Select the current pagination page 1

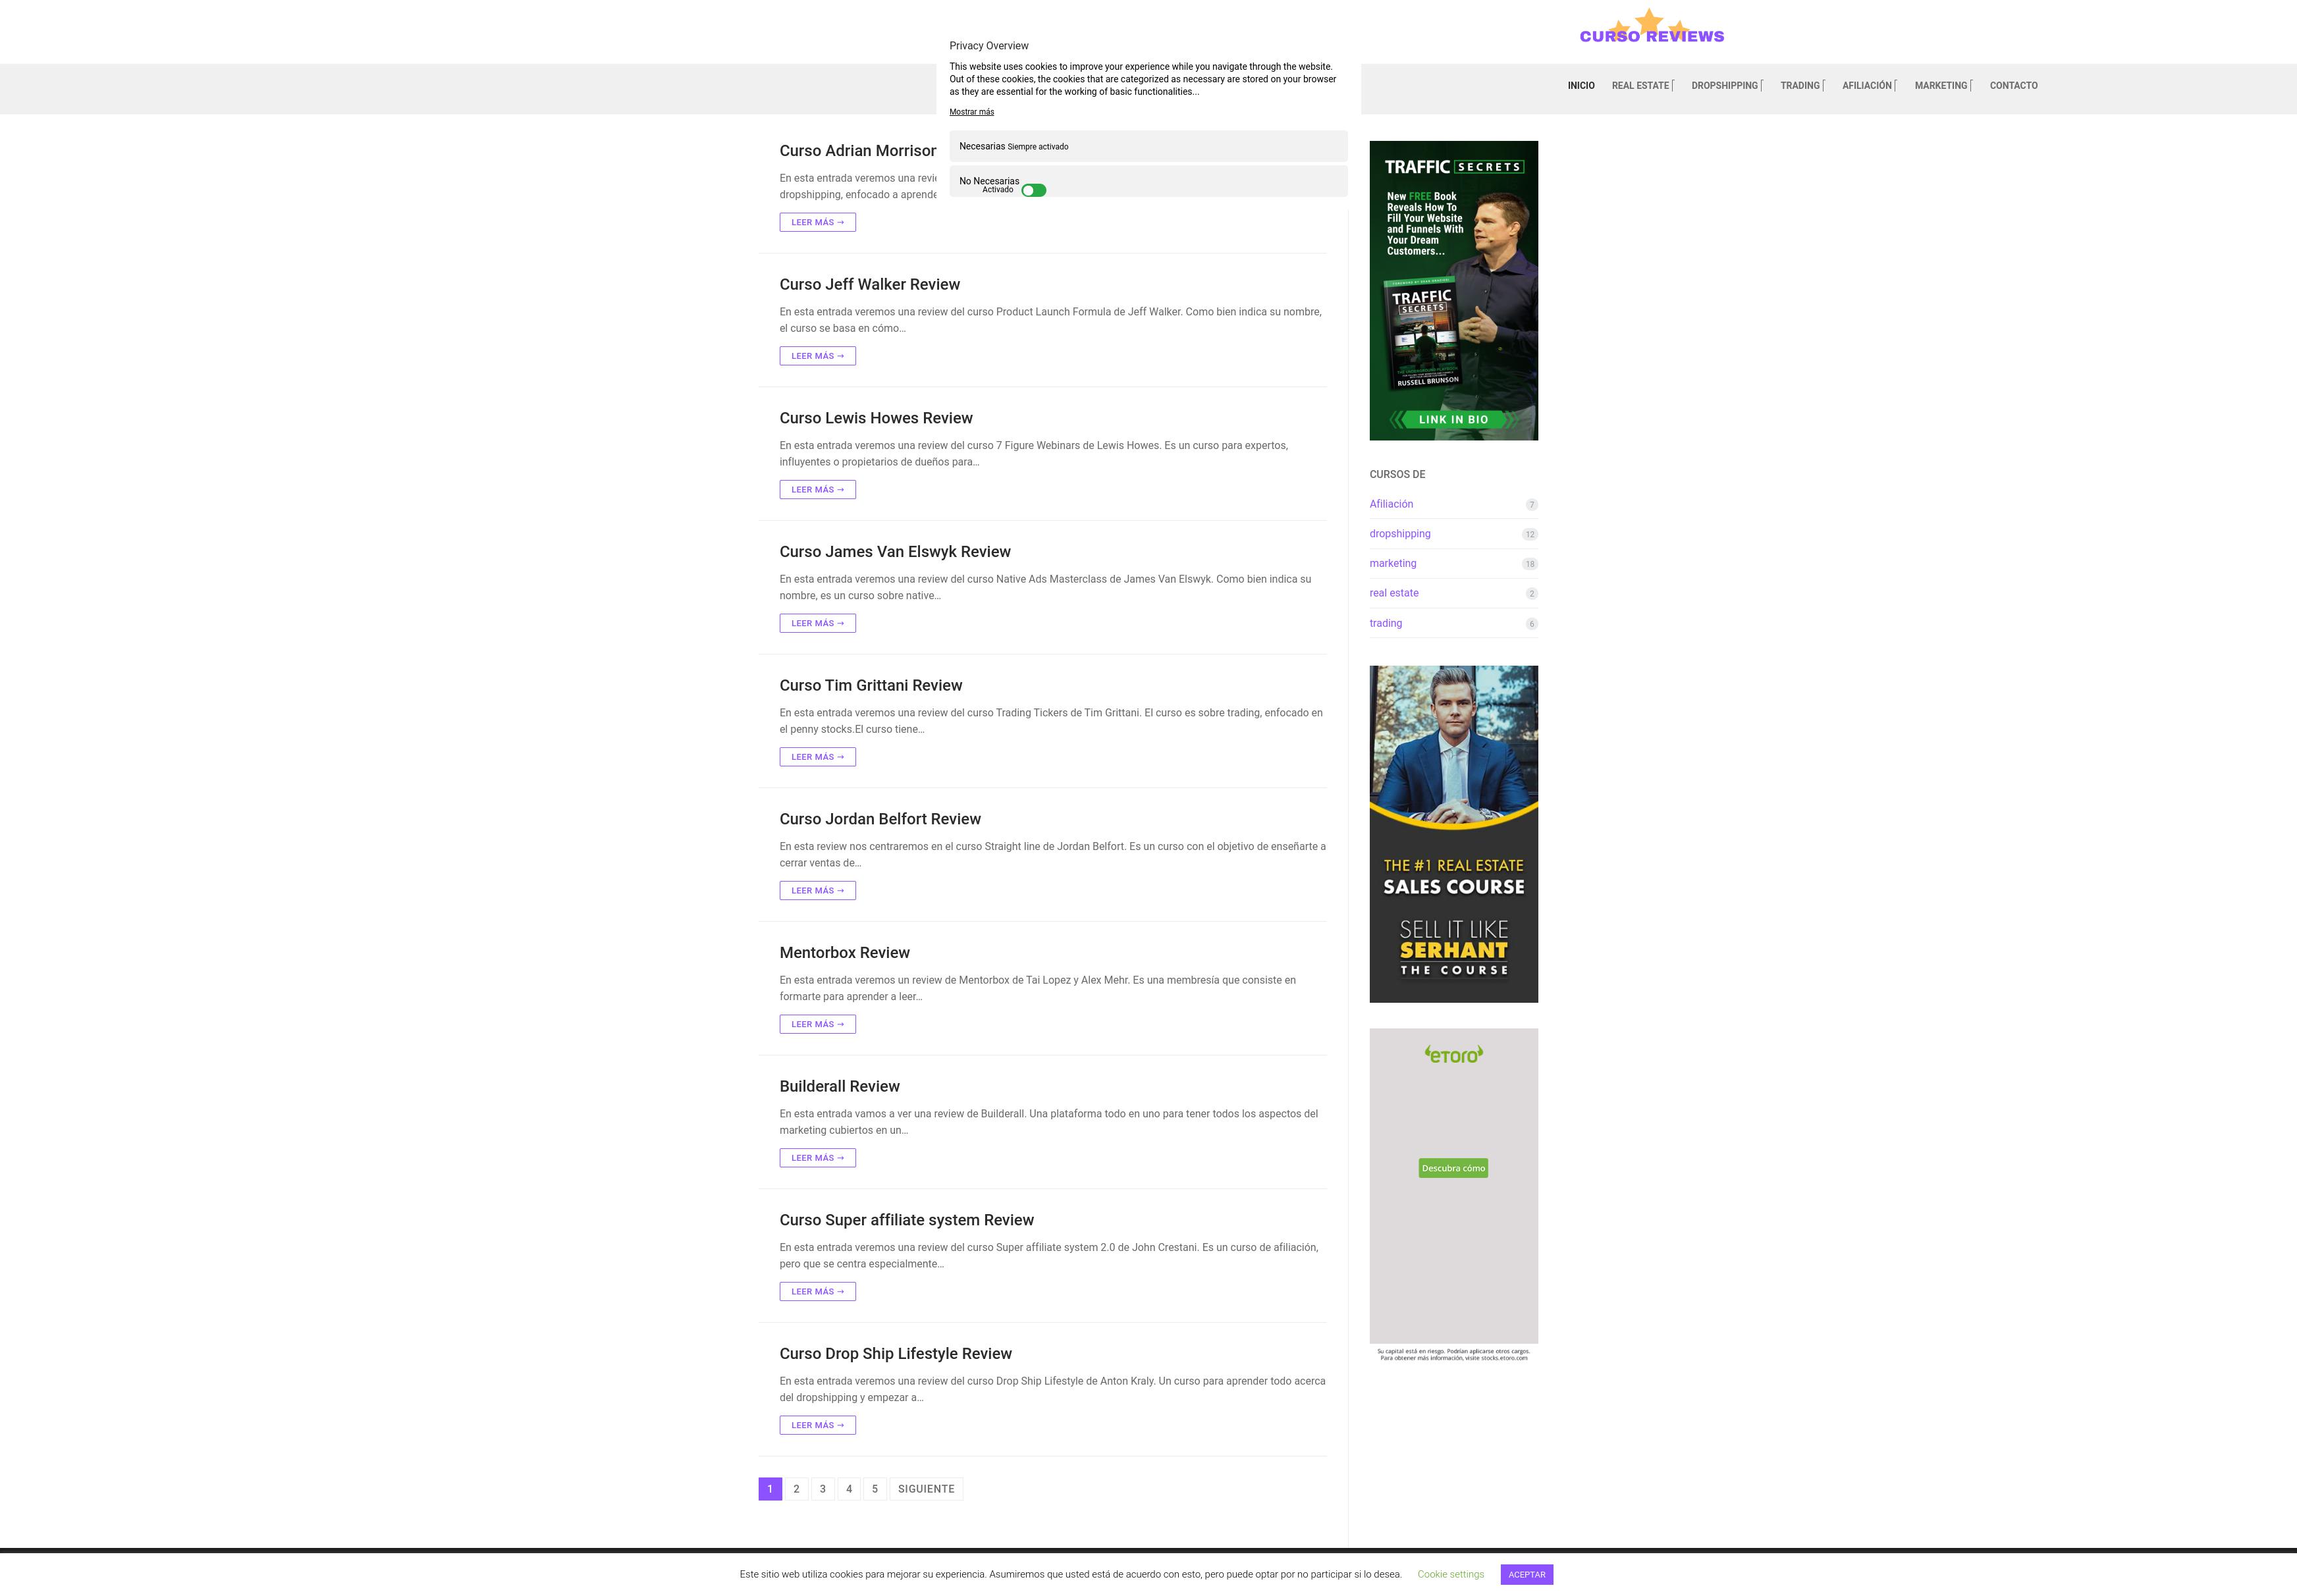click(770, 1489)
